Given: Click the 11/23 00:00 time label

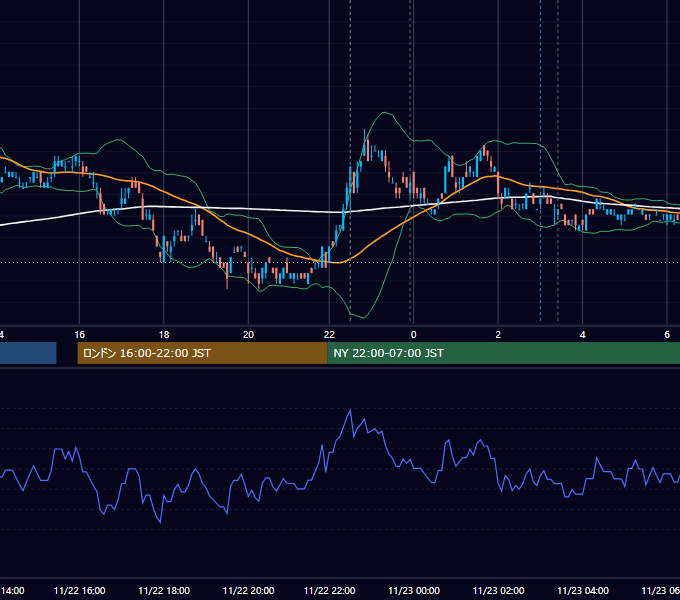Looking at the screenshot, I should [x=414, y=590].
